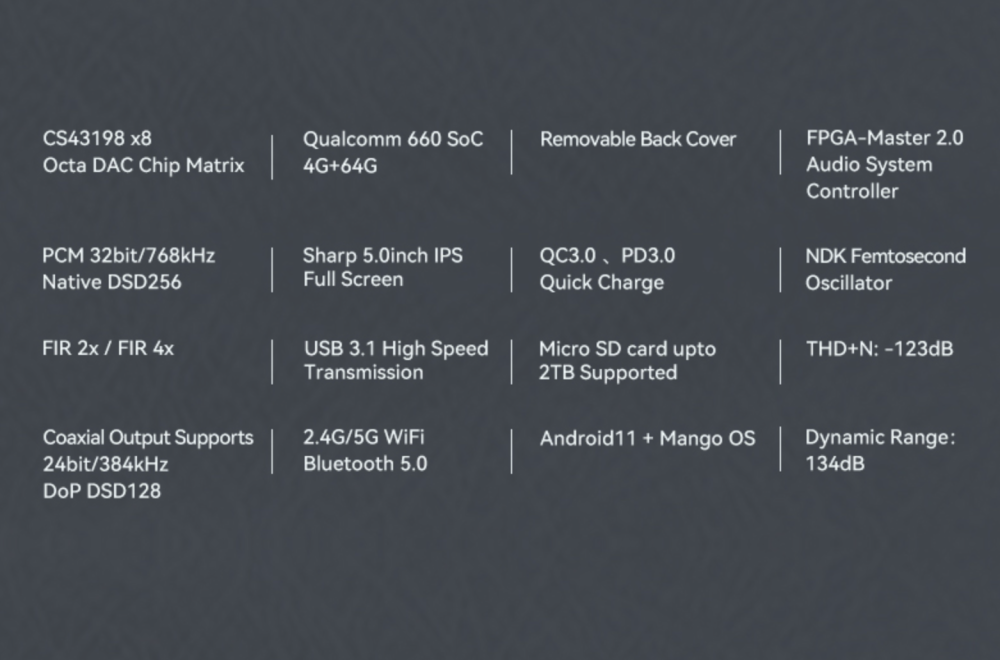Image resolution: width=1000 pixels, height=660 pixels.
Task: Select the Sharp 5.0inch IPS Full Screen spec
Action: (383, 267)
